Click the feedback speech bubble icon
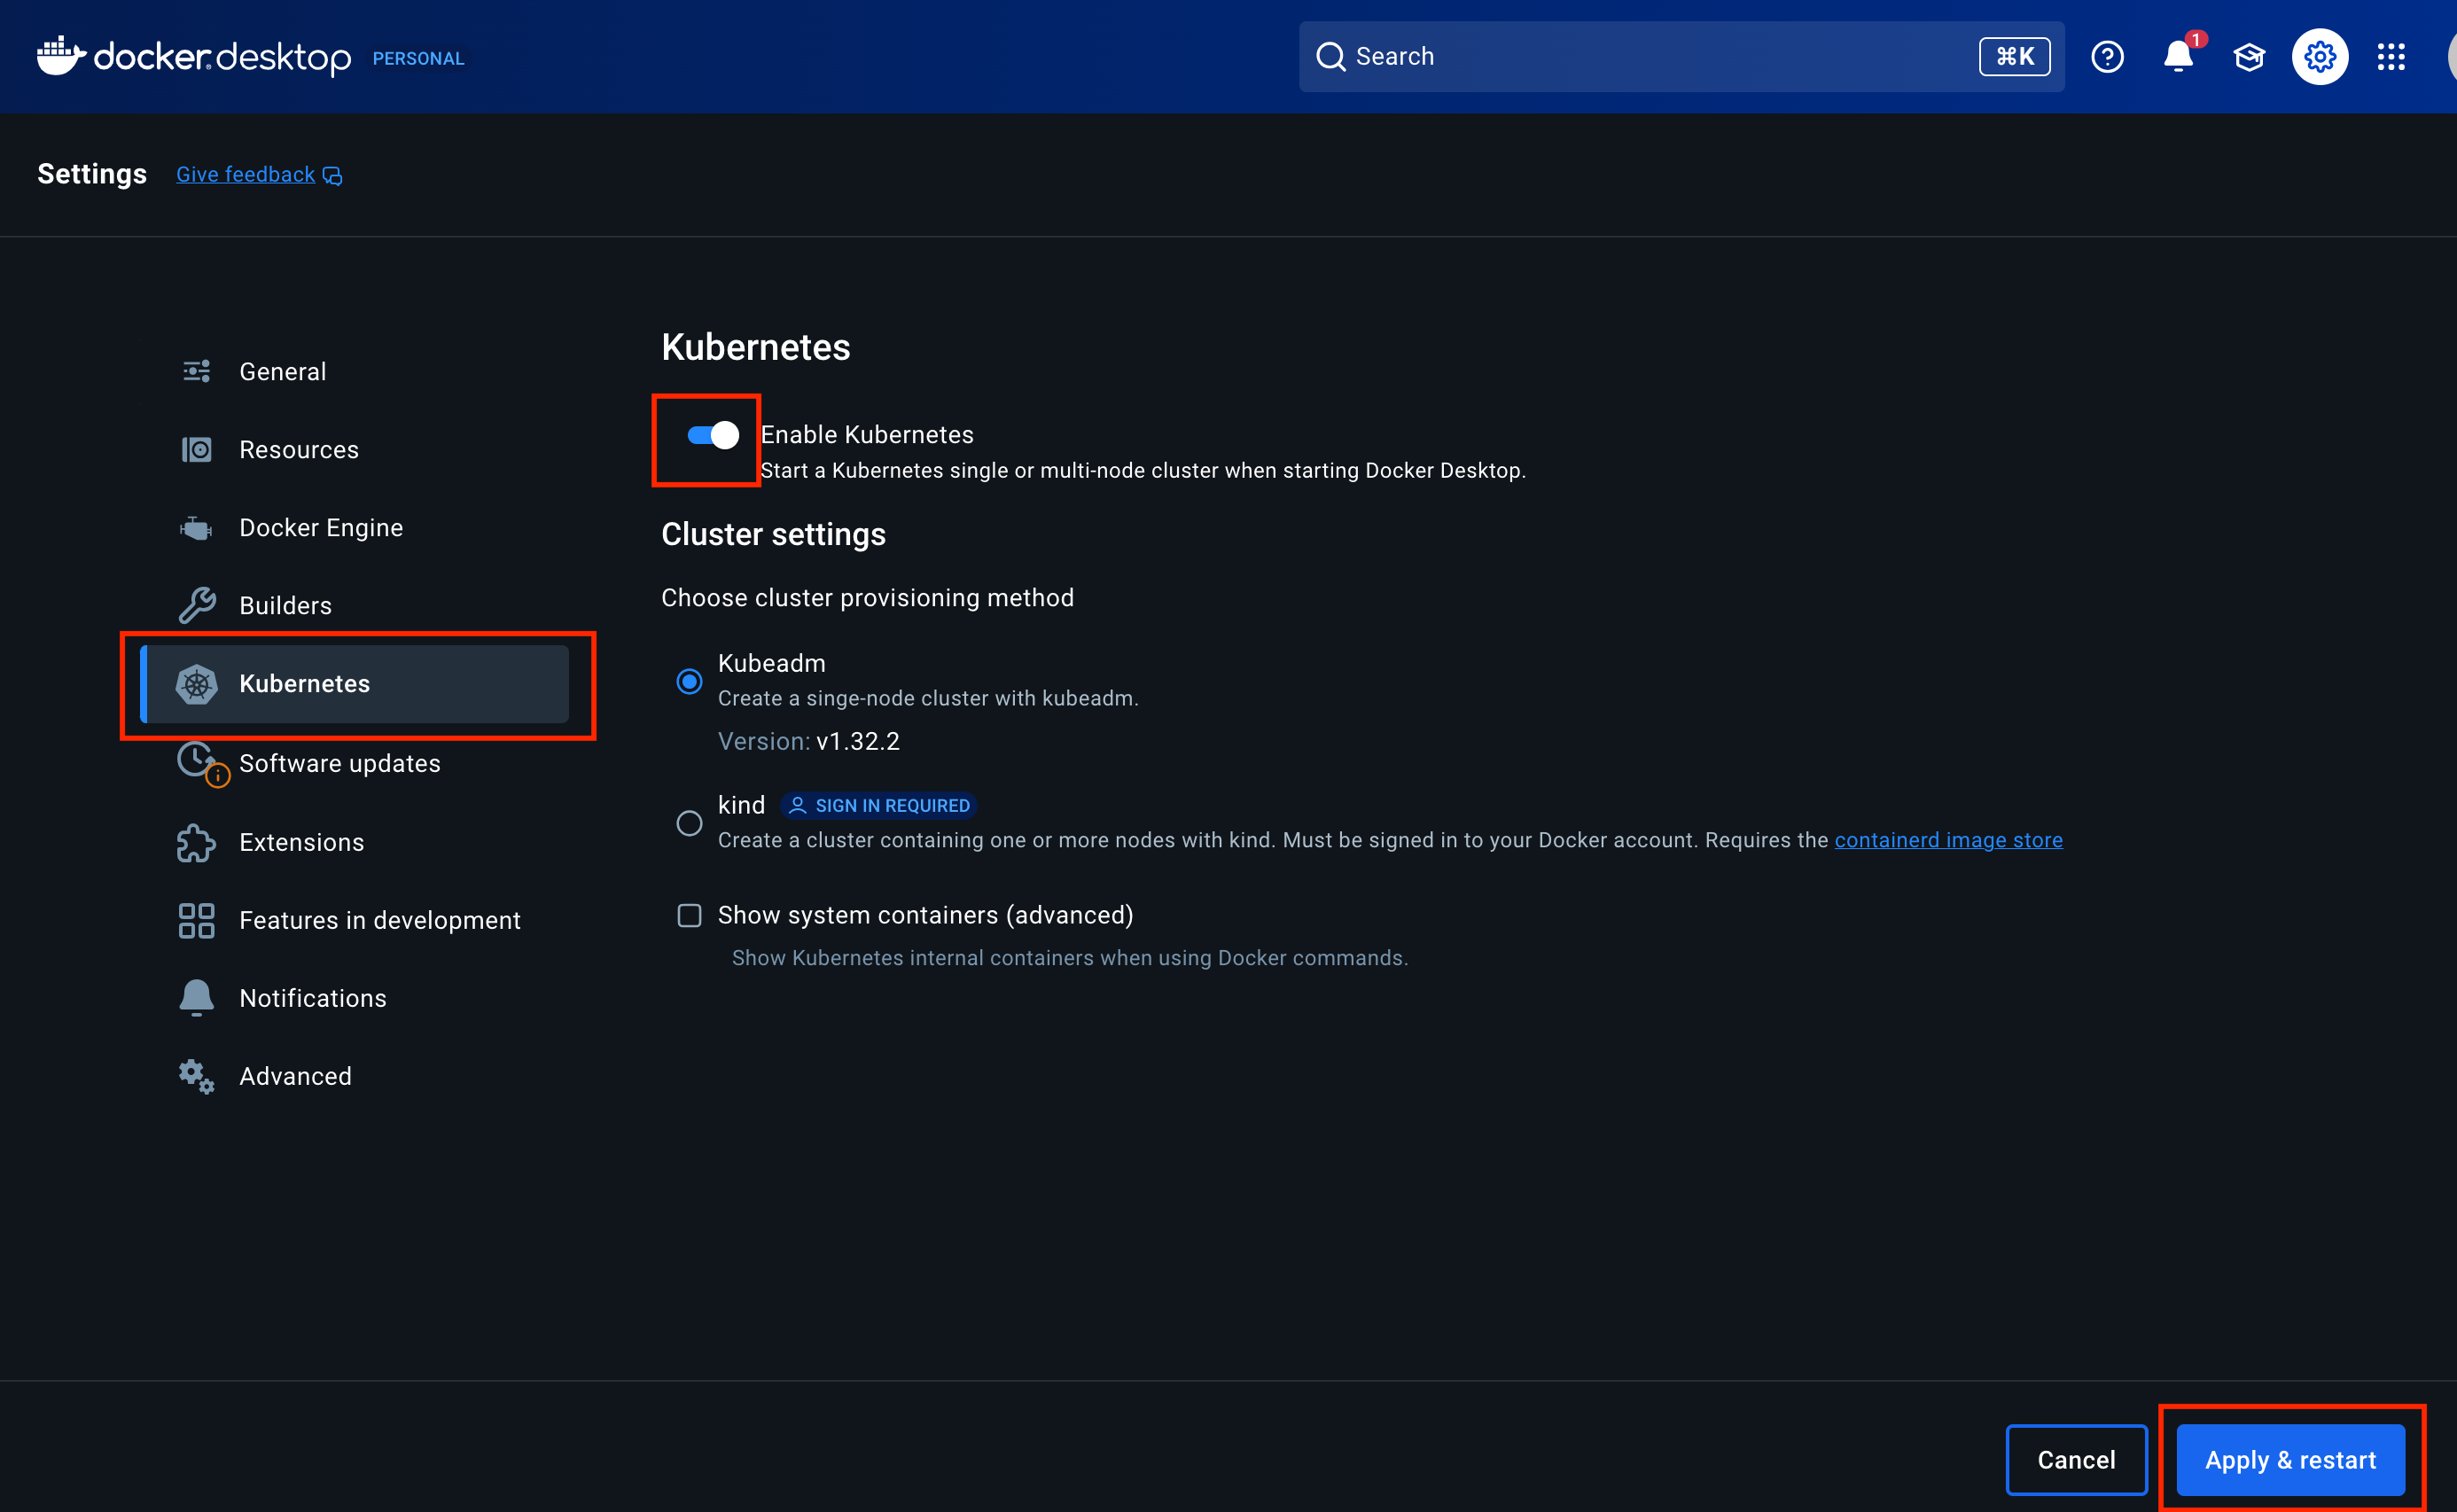Viewport: 2457px width, 1512px height. click(x=333, y=176)
